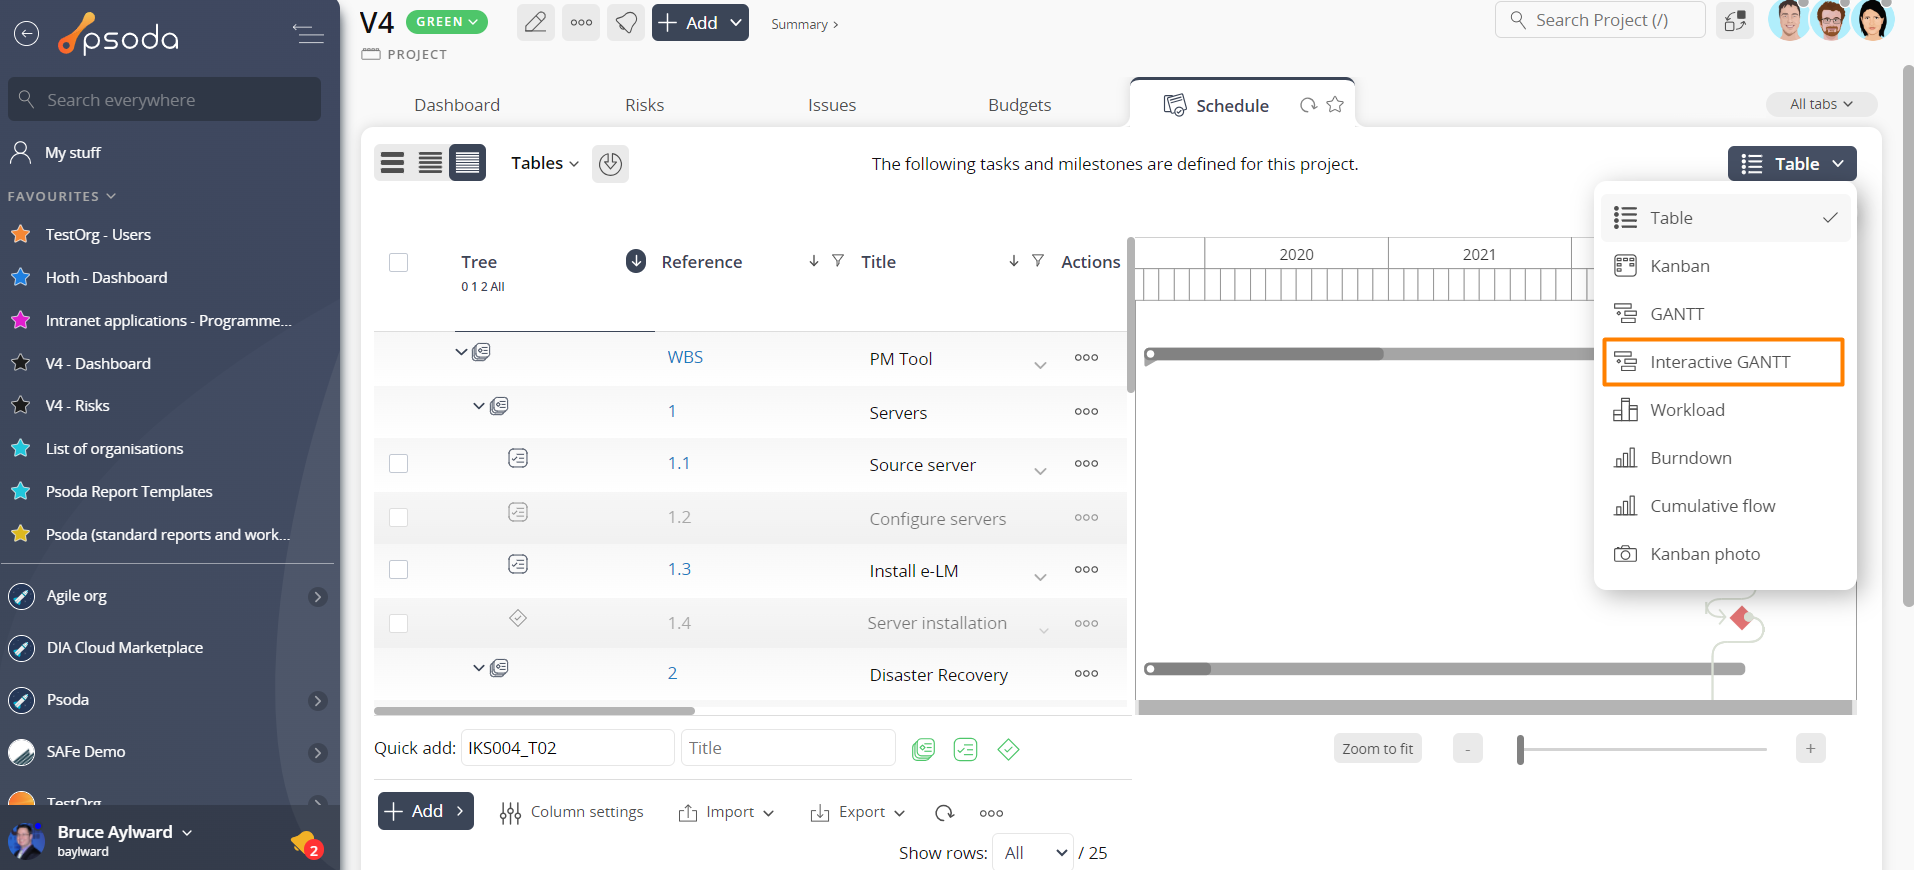This screenshot has width=1914, height=870.
Task: Collapse the Servers tree node
Action: coord(479,406)
